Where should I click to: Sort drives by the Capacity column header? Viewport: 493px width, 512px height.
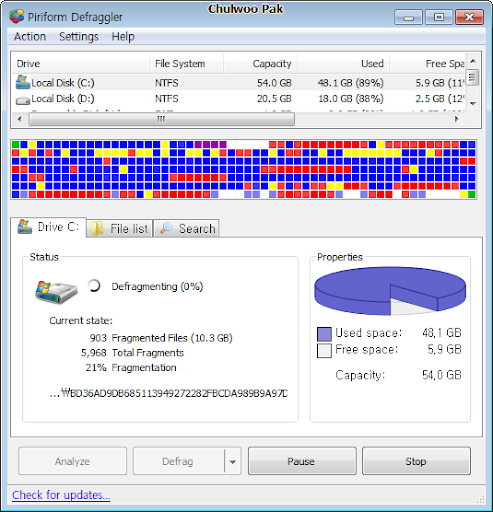coord(261,63)
